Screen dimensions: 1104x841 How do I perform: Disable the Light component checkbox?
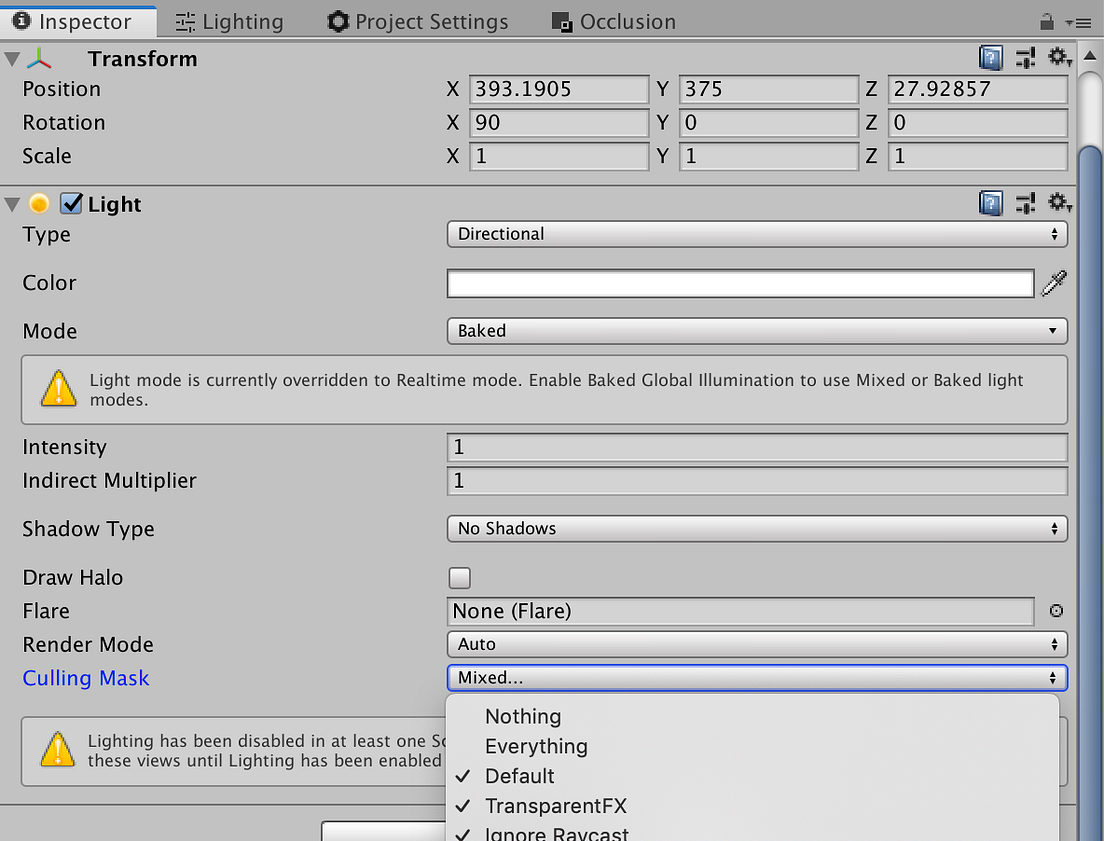click(x=71, y=202)
